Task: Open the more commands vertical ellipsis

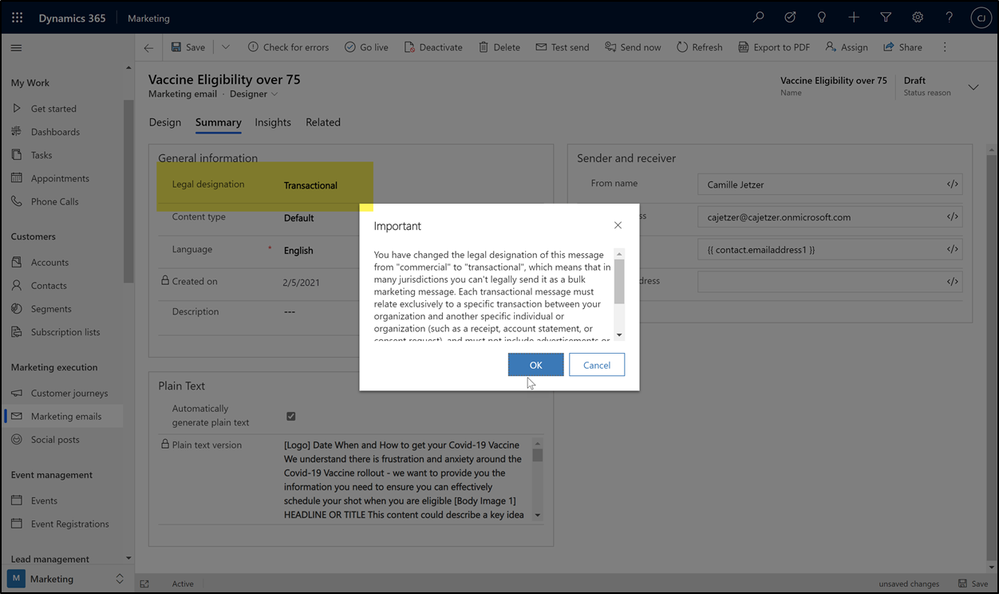Action: pyautogui.click(x=945, y=47)
